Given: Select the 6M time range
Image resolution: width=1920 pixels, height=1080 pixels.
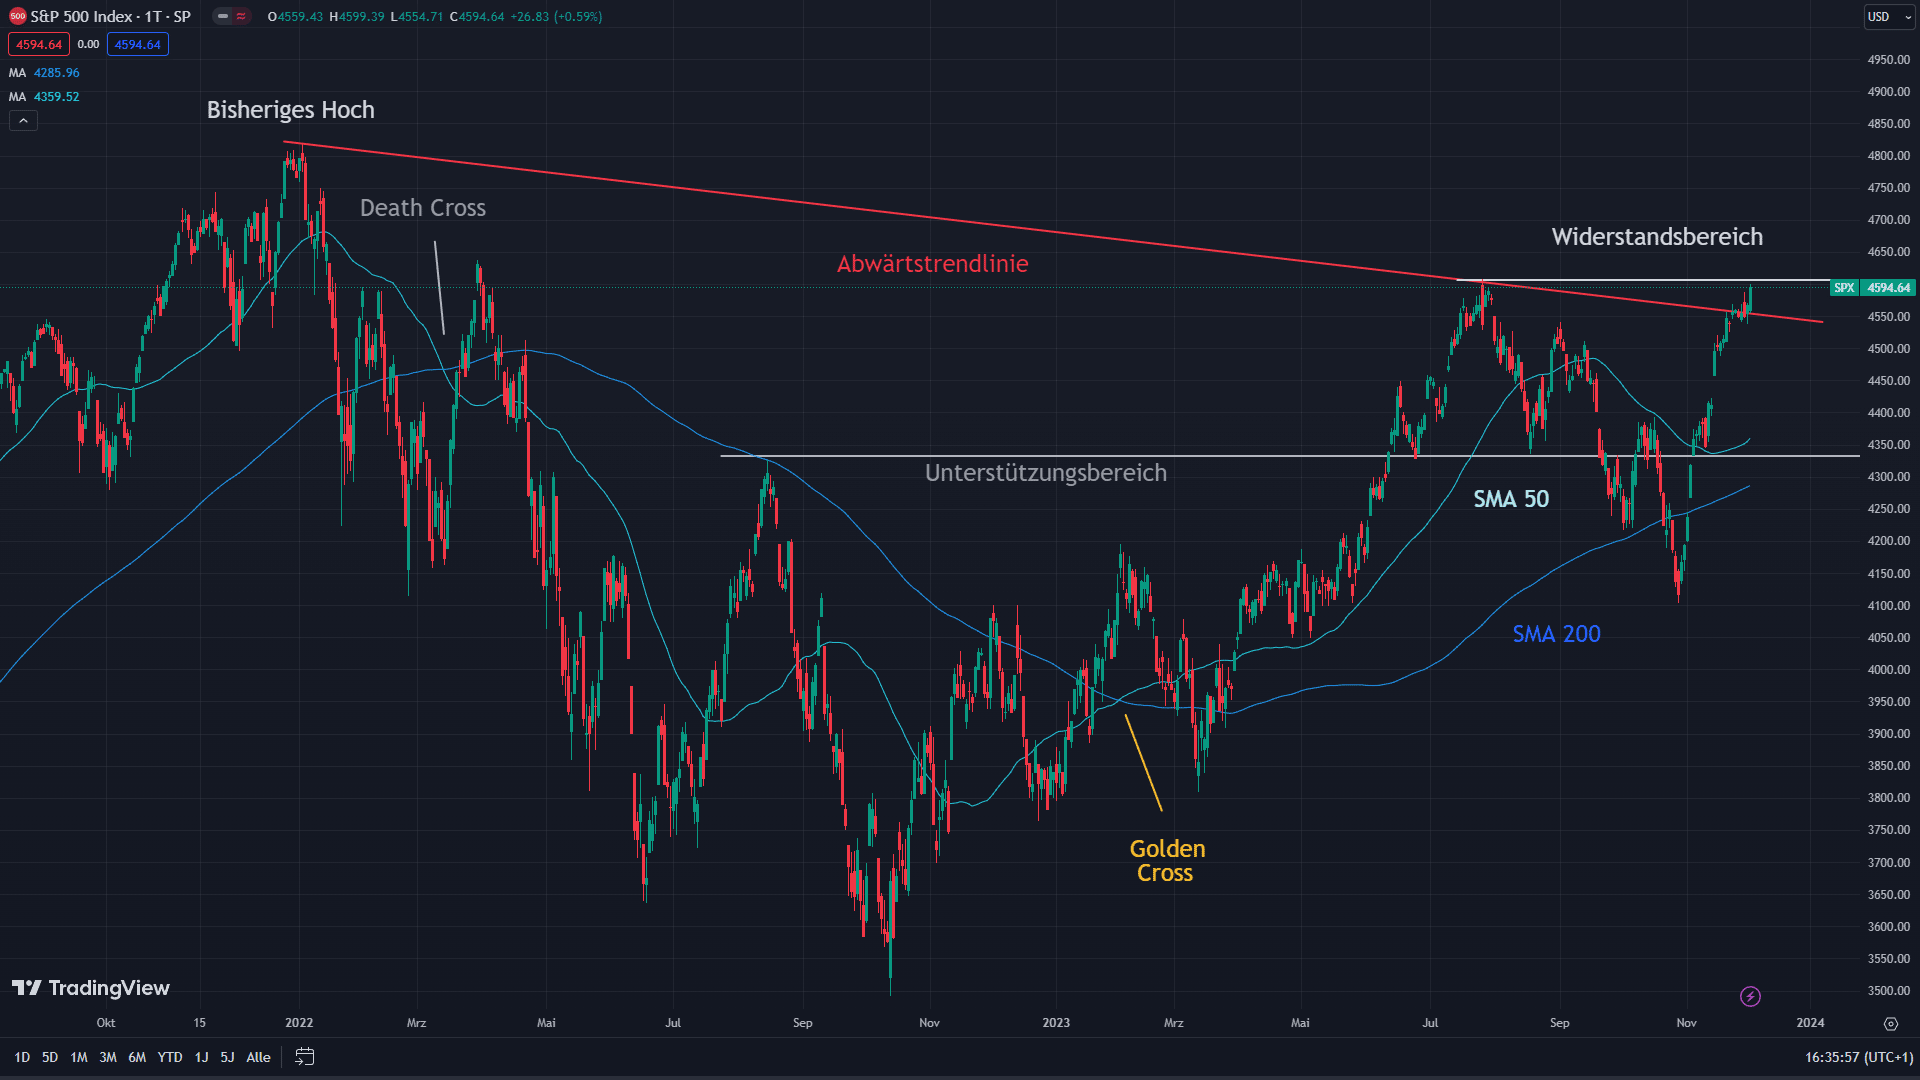Looking at the screenshot, I should tap(137, 1057).
